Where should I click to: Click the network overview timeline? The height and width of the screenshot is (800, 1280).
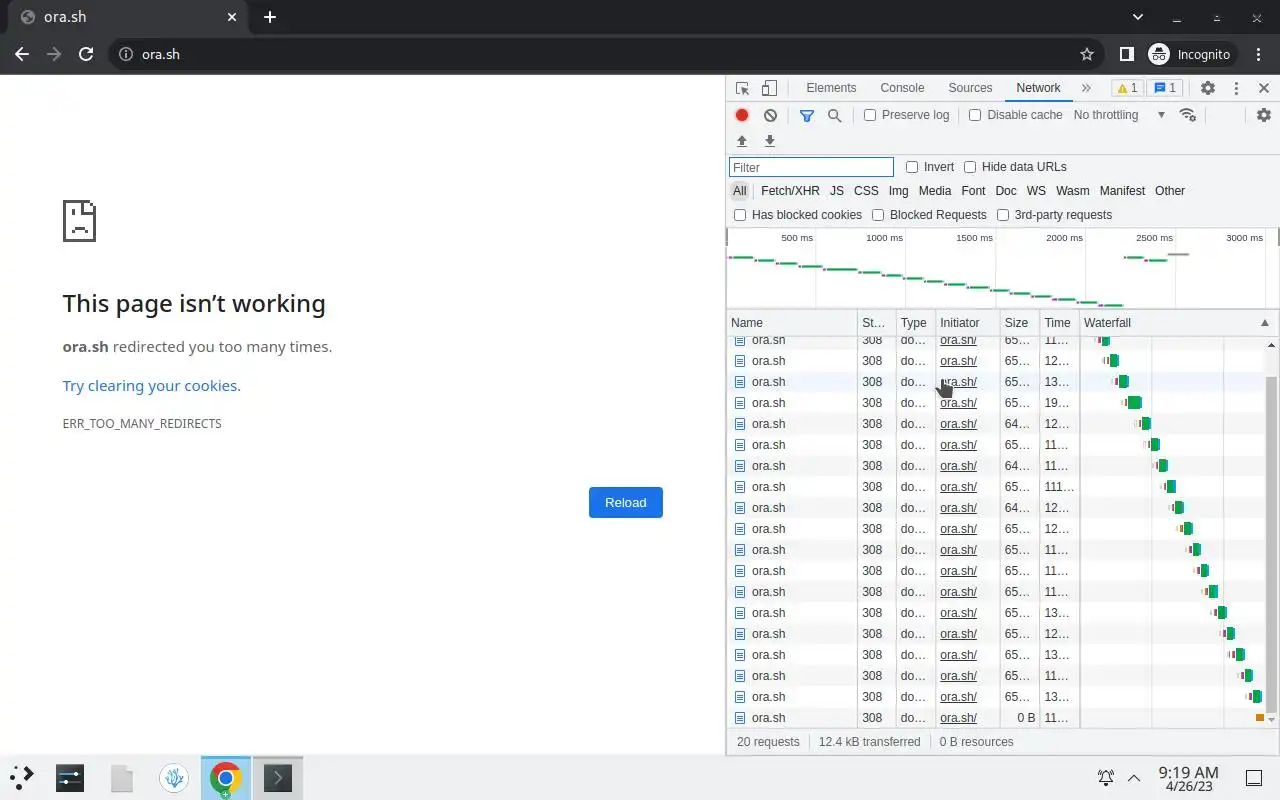coord(1002,268)
